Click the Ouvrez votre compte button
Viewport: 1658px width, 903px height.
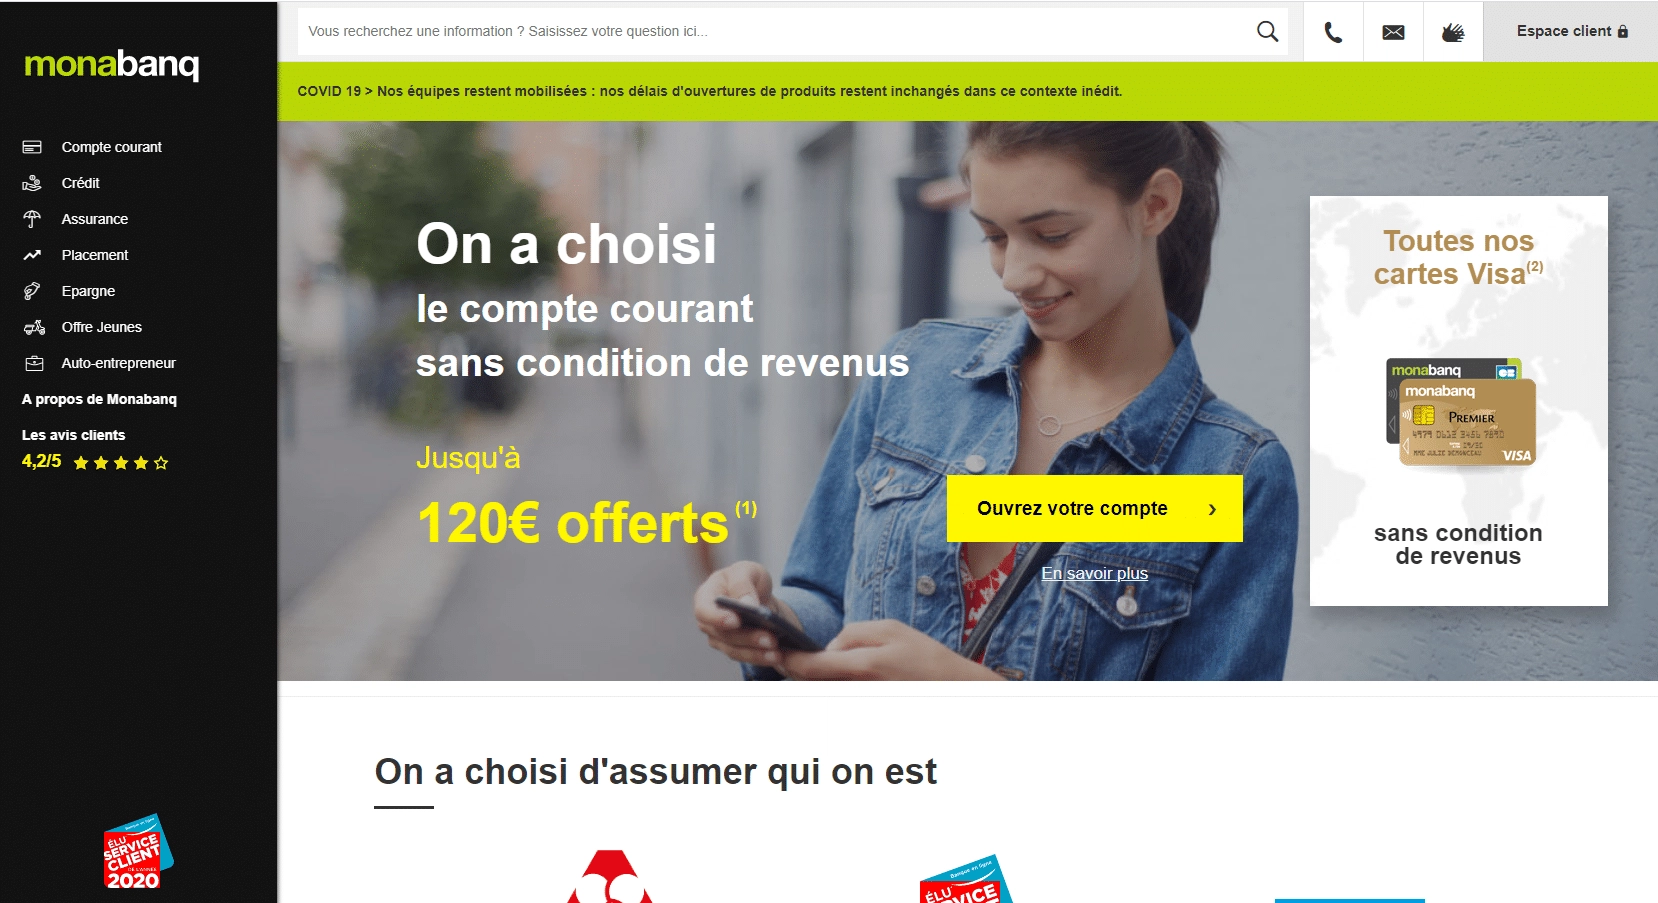point(1094,508)
